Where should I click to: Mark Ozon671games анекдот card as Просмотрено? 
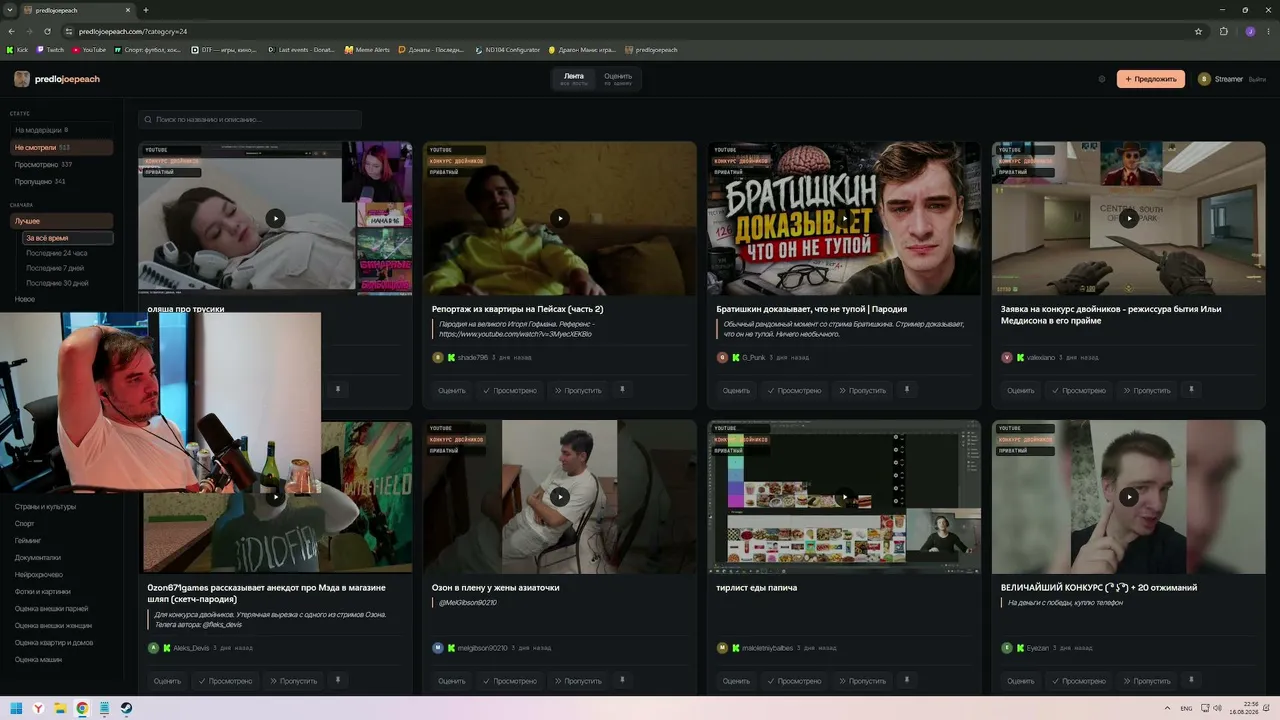pyautogui.click(x=226, y=681)
